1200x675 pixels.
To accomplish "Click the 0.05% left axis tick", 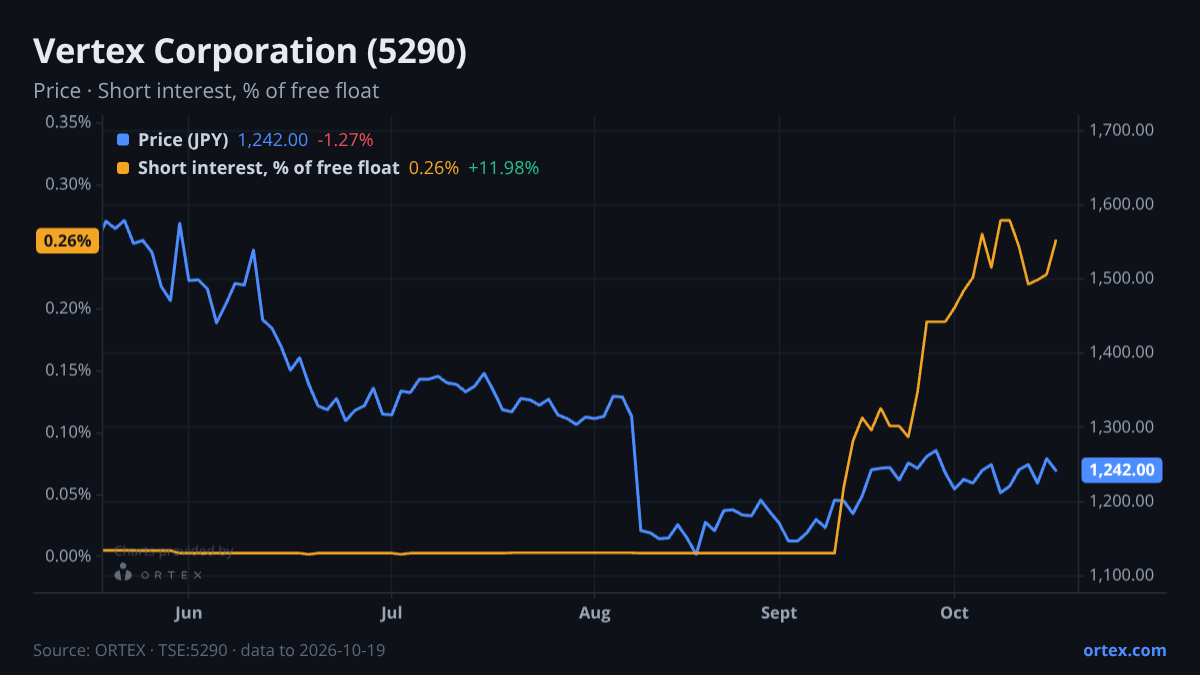I will coord(68,494).
